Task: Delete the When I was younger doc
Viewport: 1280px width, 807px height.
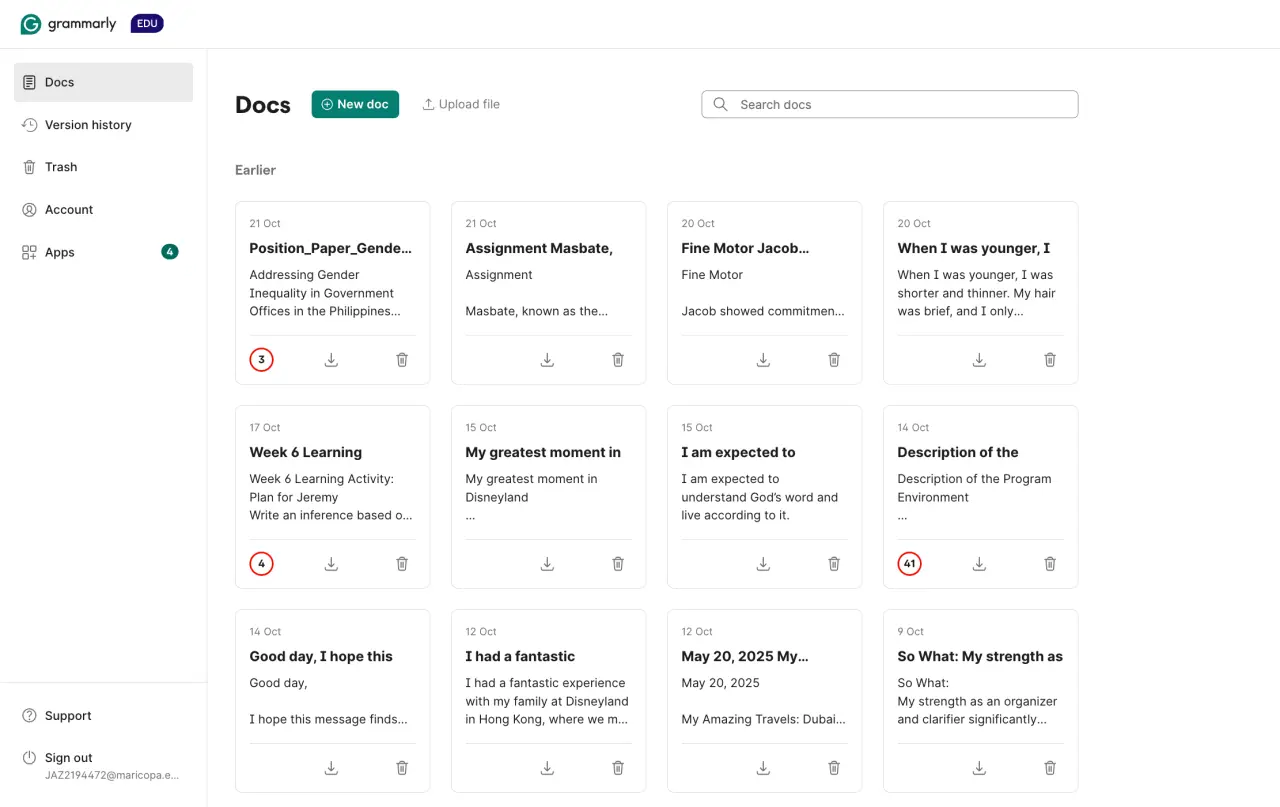Action: (x=1050, y=360)
